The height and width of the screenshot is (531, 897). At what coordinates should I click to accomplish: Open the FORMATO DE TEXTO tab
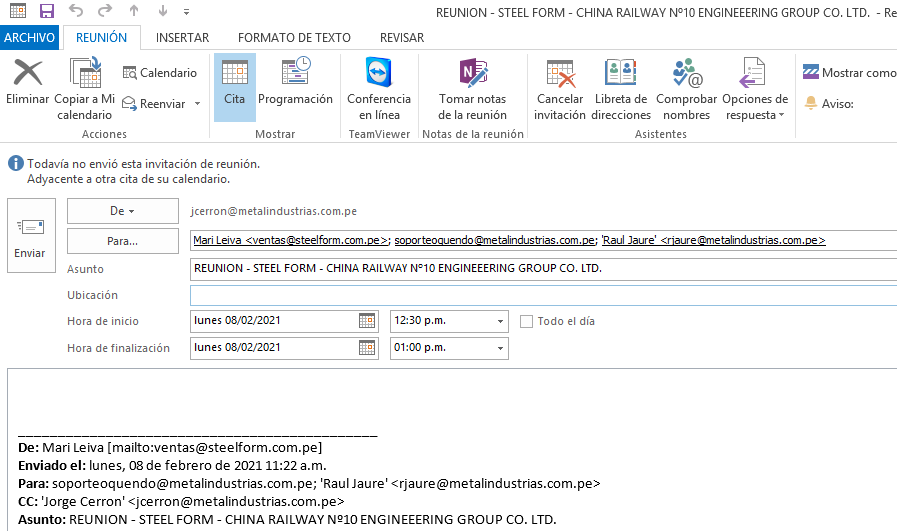(294, 38)
